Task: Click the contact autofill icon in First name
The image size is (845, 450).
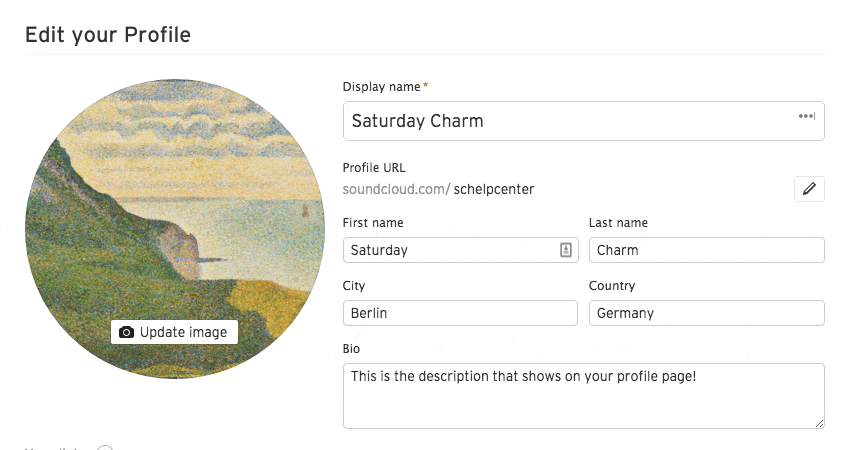Action: click(x=565, y=250)
